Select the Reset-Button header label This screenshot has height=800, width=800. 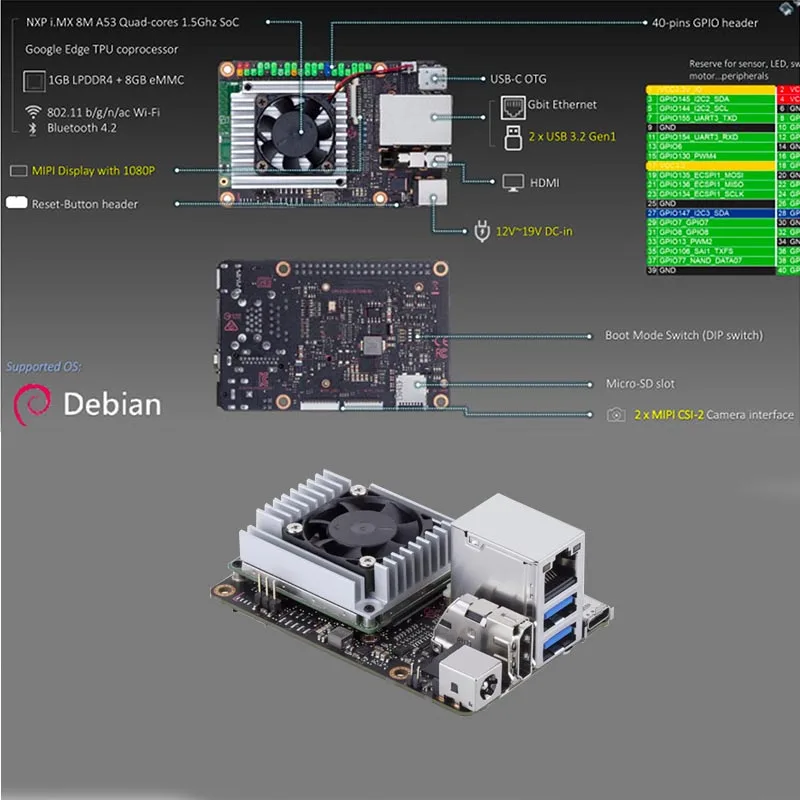[85, 204]
